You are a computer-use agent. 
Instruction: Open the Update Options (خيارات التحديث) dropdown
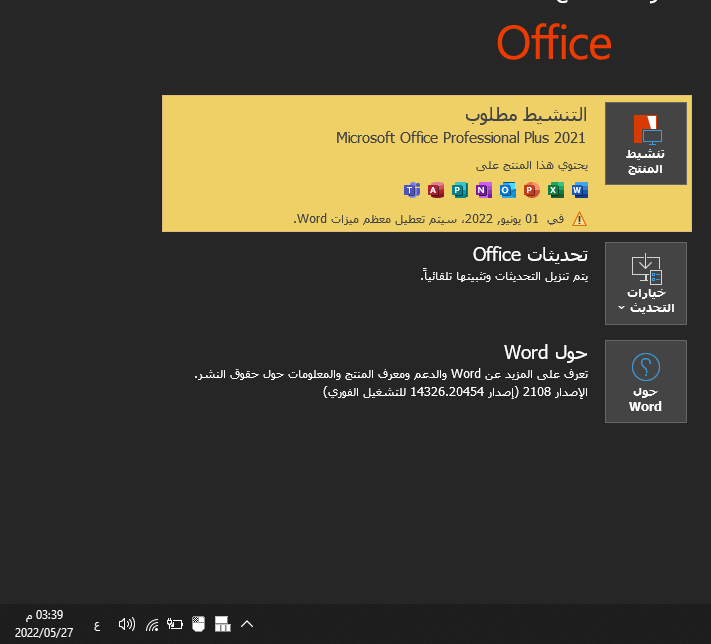click(645, 283)
